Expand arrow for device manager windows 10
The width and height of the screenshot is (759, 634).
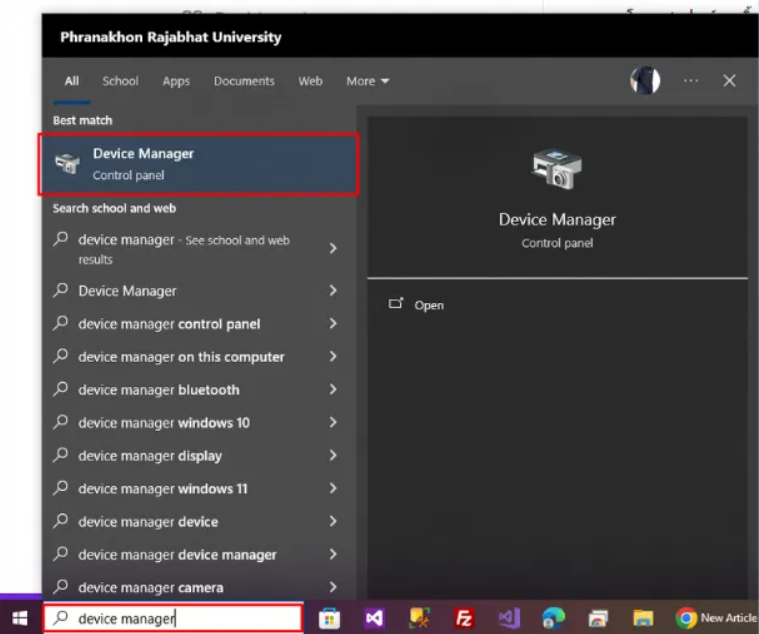pos(333,423)
